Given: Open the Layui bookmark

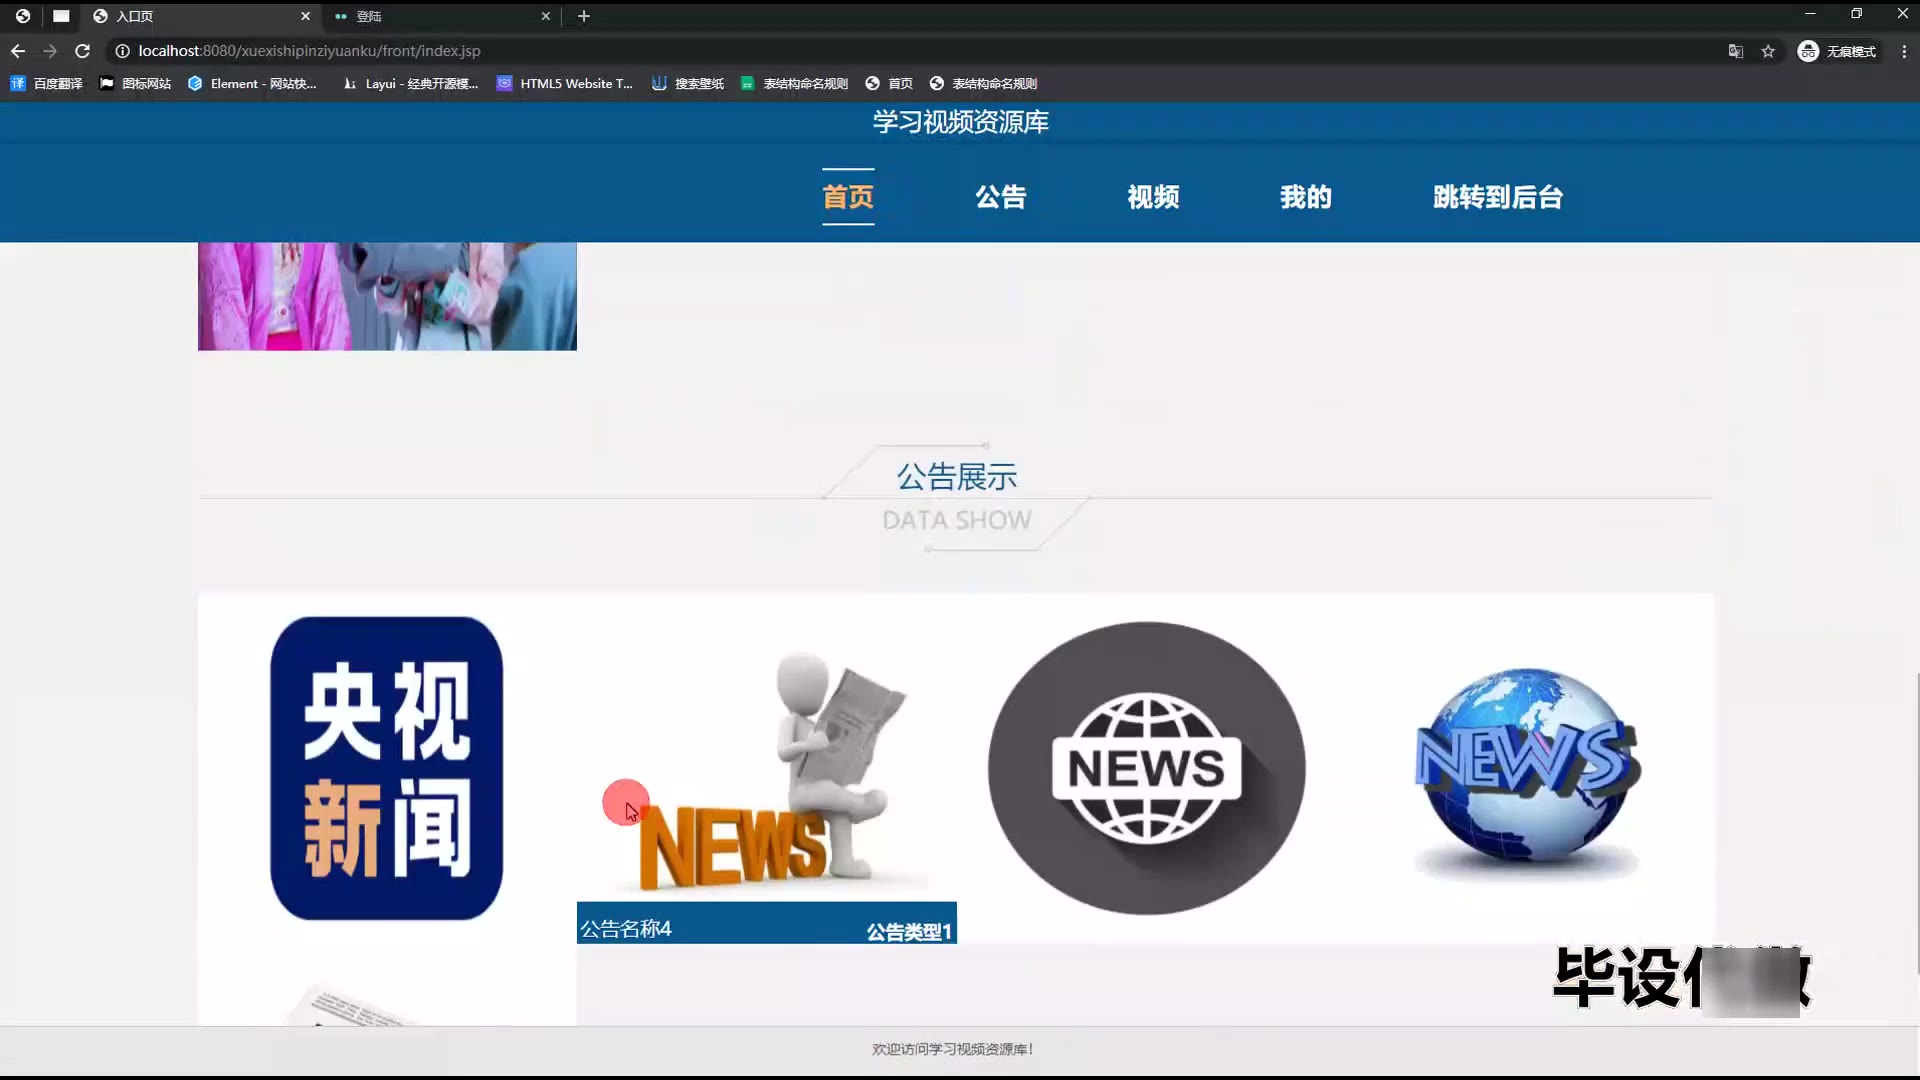Looking at the screenshot, I should 410,84.
